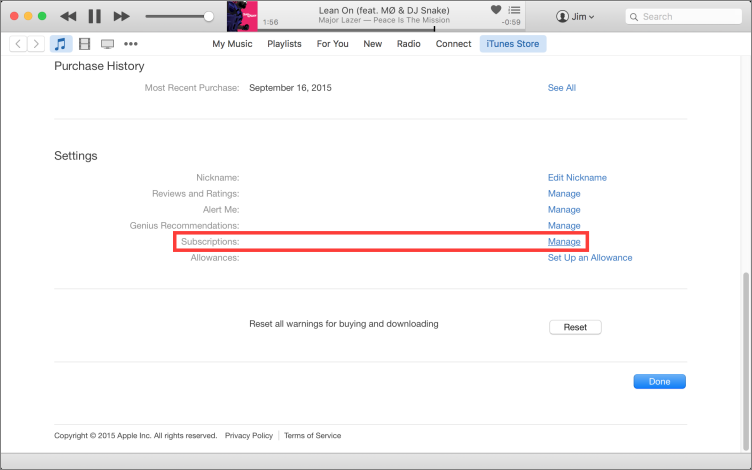Viewport: 752px width, 470px height.
Task: Open the Playlists tab
Action: (284, 44)
